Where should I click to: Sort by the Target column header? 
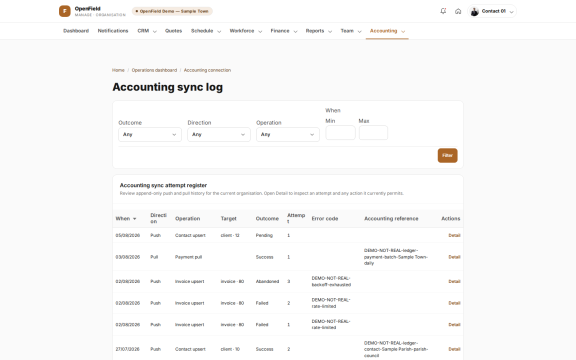click(x=228, y=219)
